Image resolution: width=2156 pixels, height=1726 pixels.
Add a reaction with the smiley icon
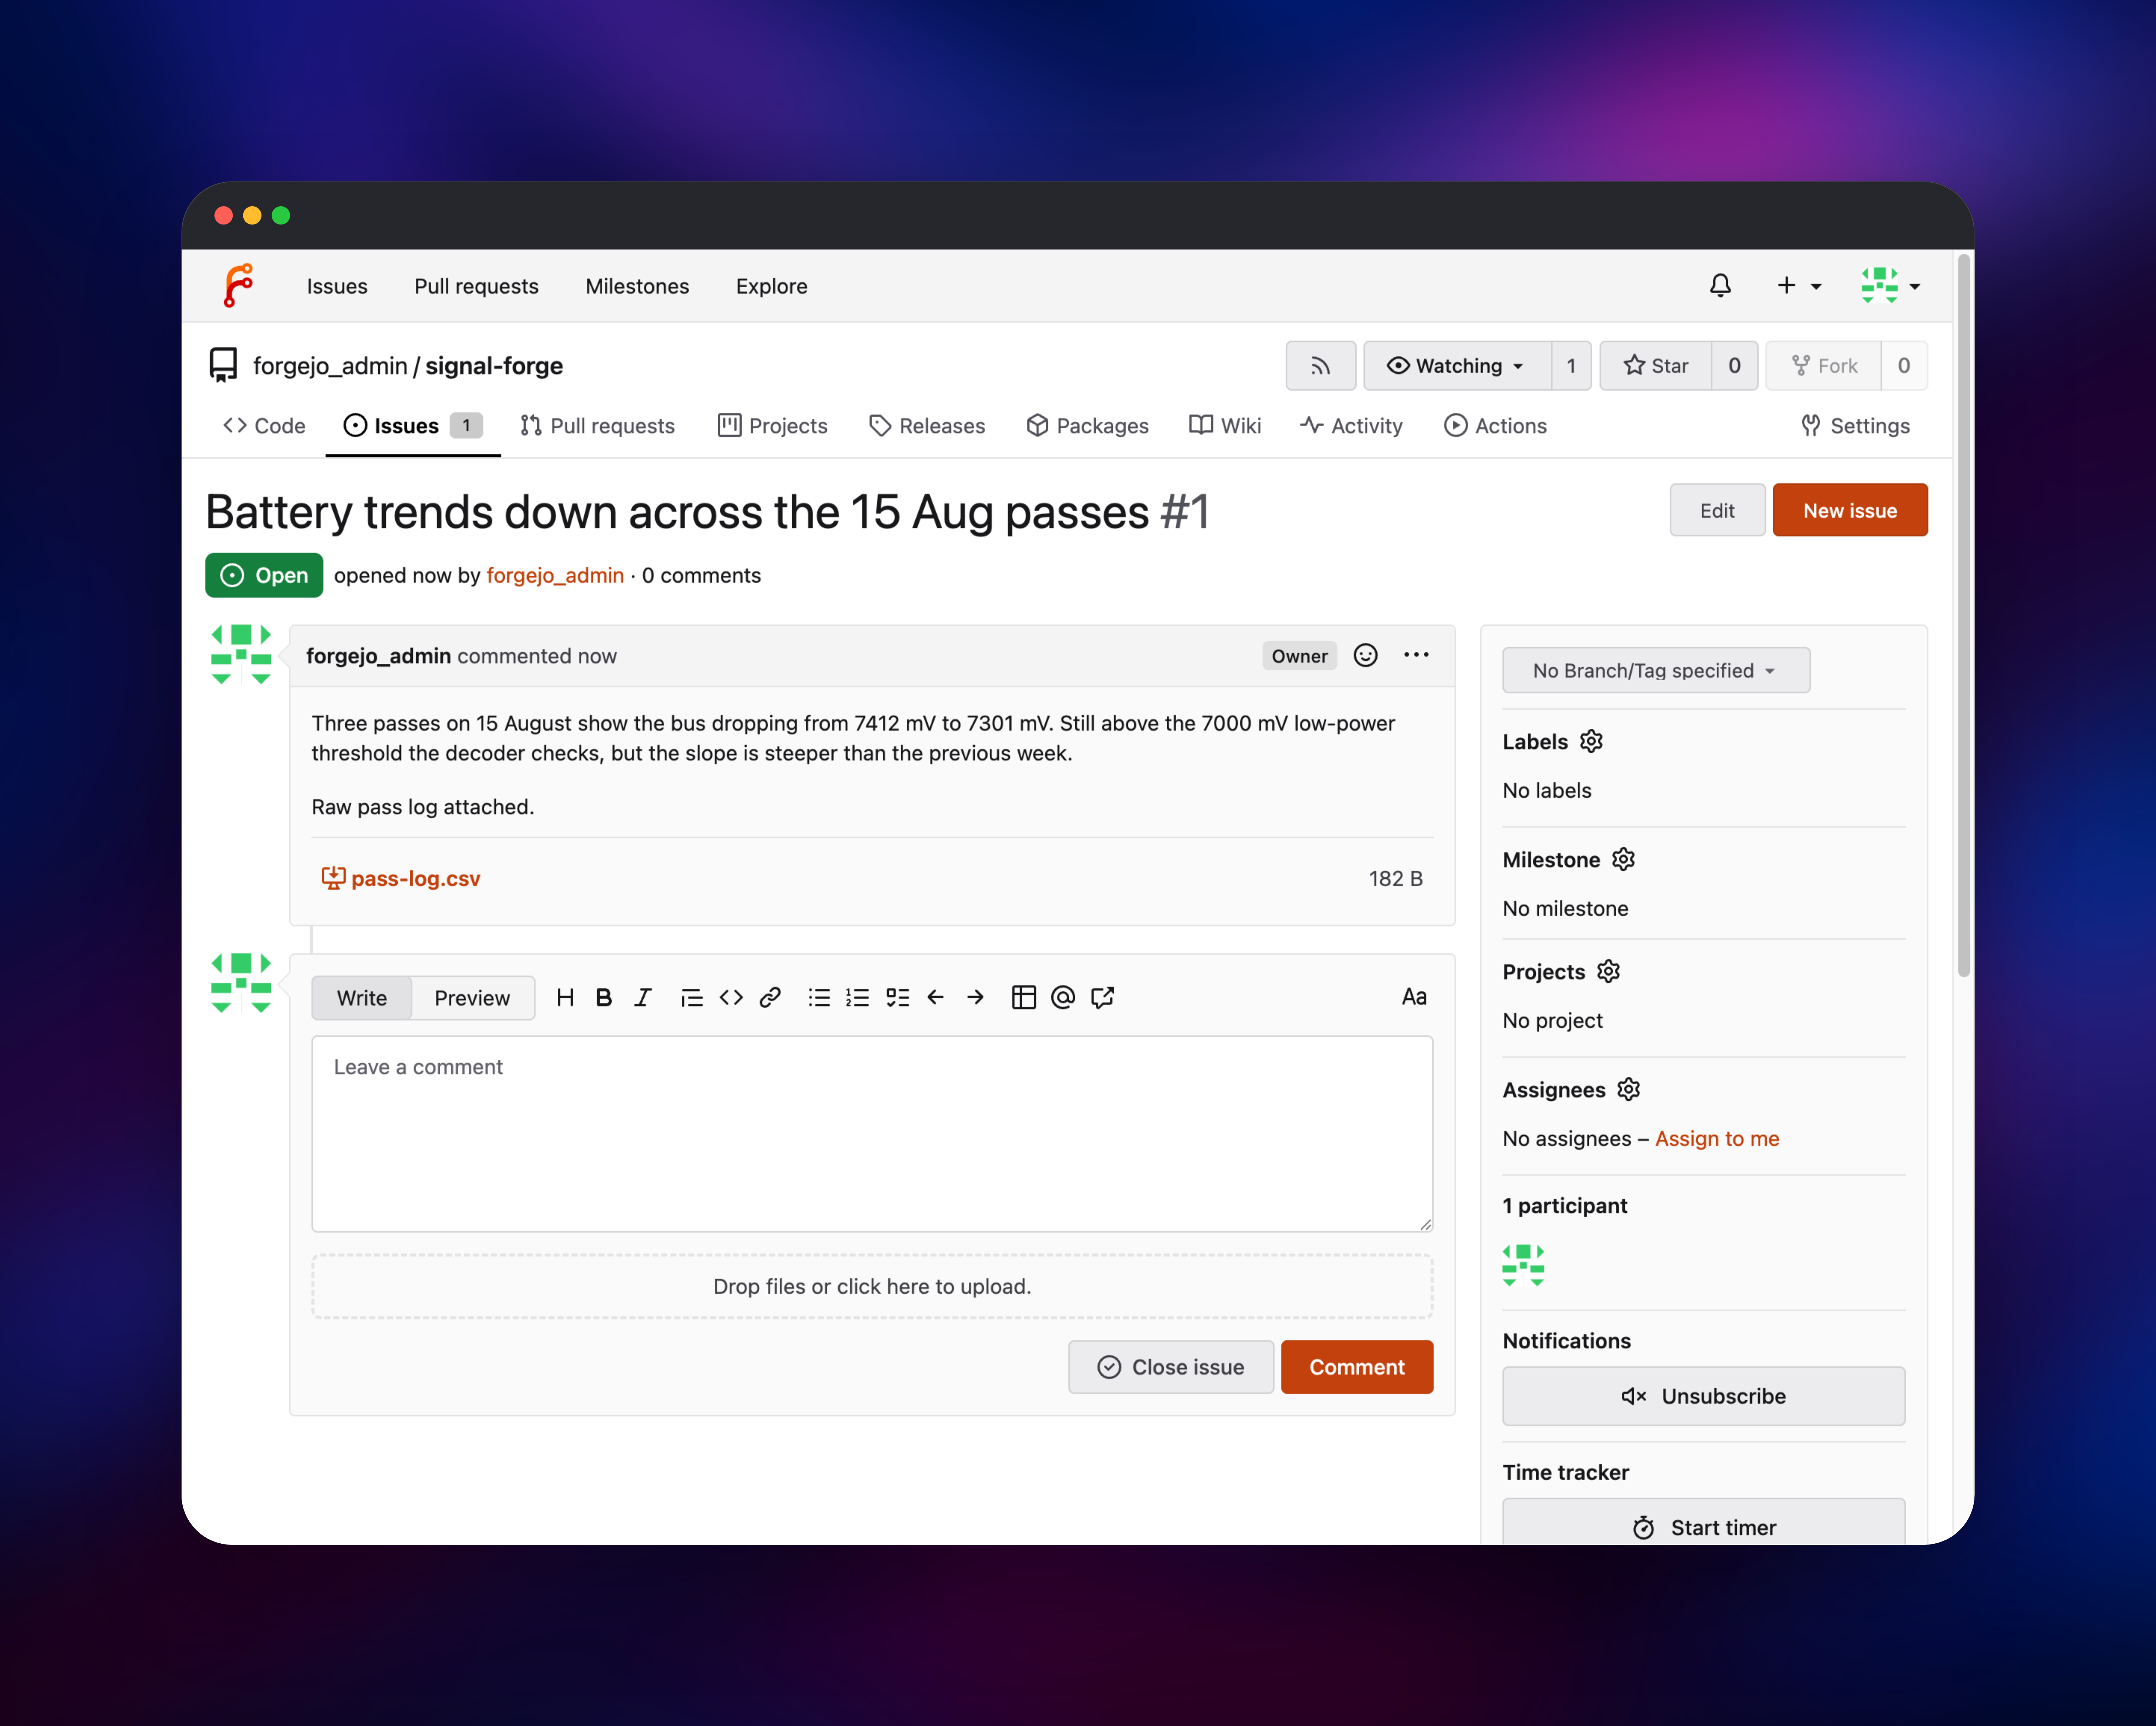point(1365,655)
